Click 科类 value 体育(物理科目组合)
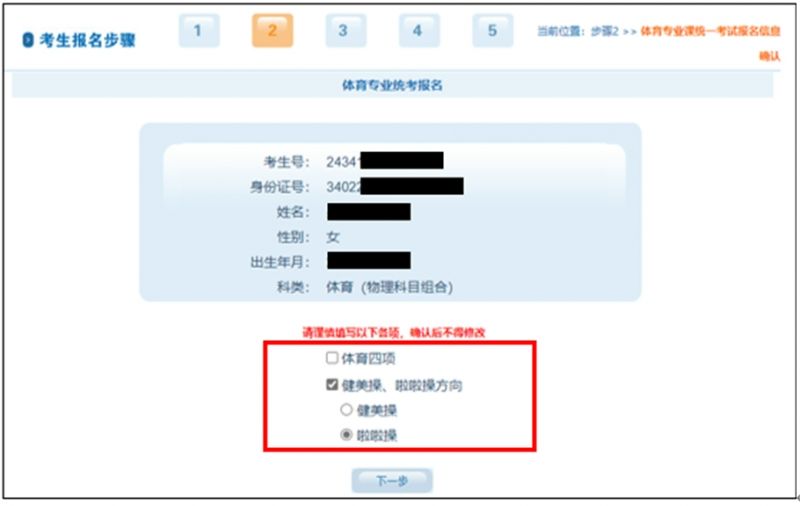Image resolution: width=800 pixels, height=506 pixels. 389,287
